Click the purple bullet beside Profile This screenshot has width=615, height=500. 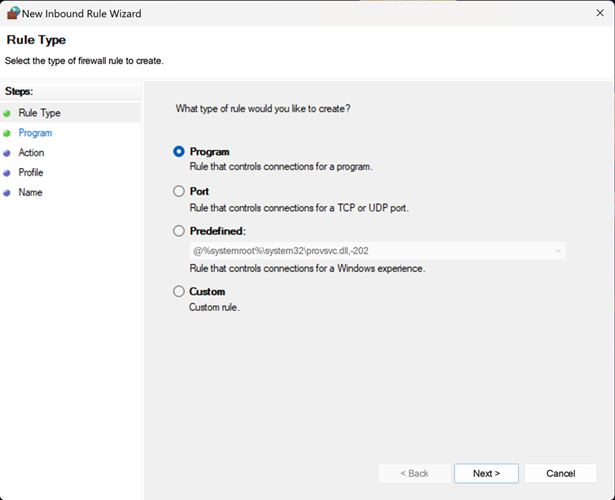point(7,173)
